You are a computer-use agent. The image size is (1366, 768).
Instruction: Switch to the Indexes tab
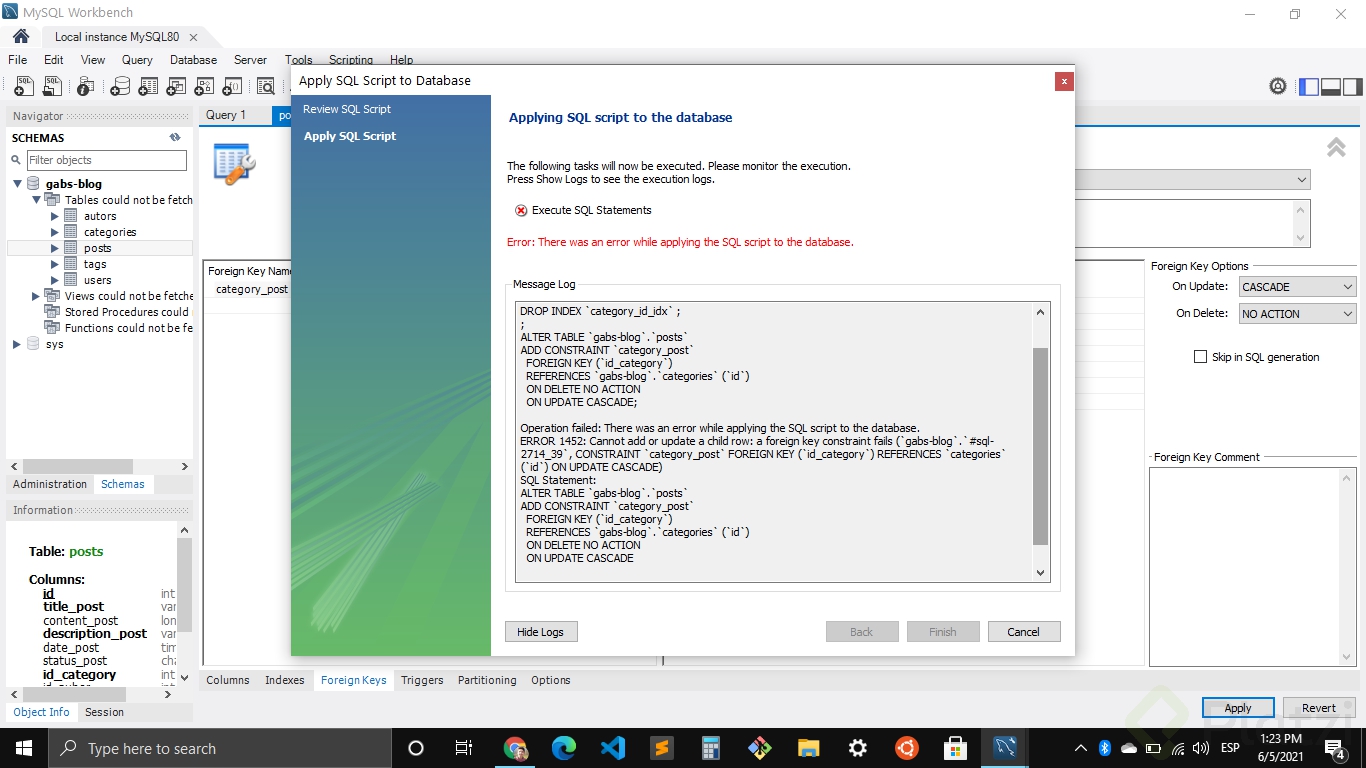pos(285,680)
